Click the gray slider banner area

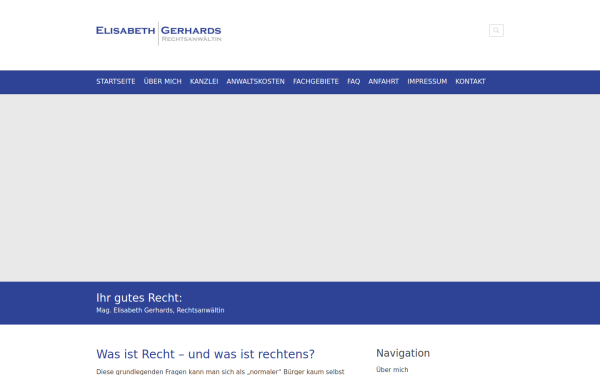pos(300,188)
